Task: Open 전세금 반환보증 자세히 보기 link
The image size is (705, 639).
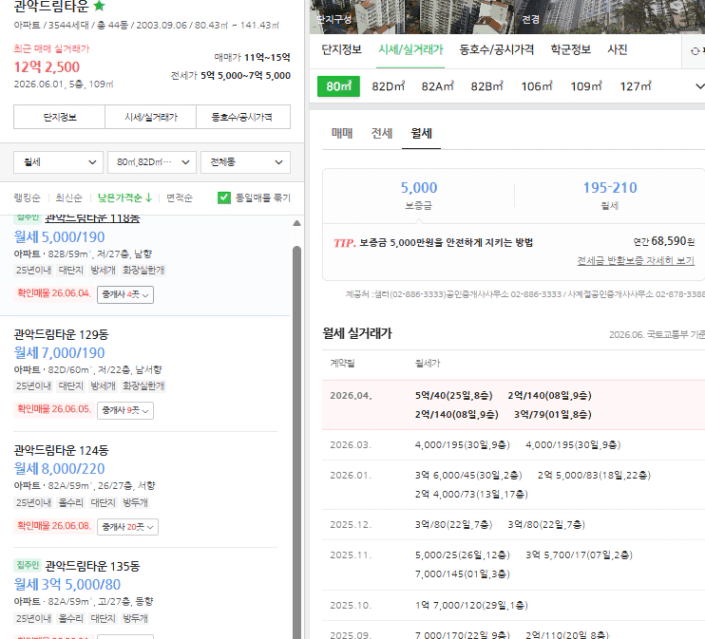Action: pyautogui.click(x=635, y=261)
